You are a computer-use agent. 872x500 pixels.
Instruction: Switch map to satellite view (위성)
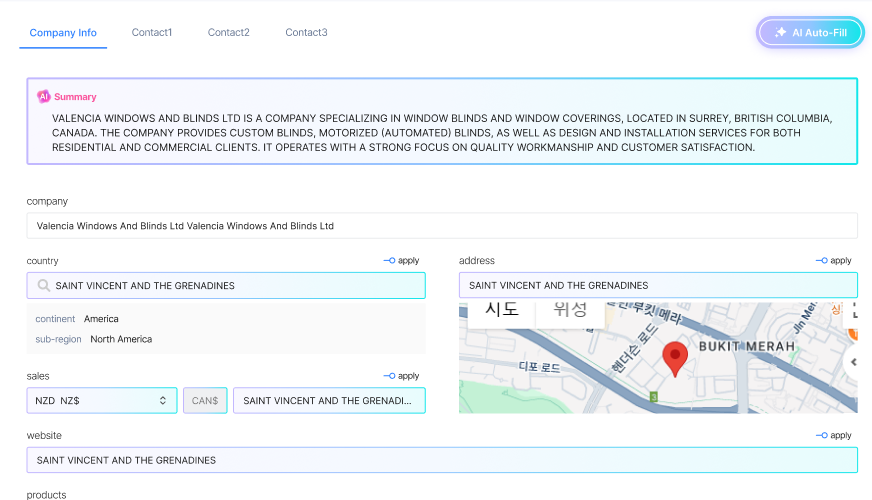[571, 311]
